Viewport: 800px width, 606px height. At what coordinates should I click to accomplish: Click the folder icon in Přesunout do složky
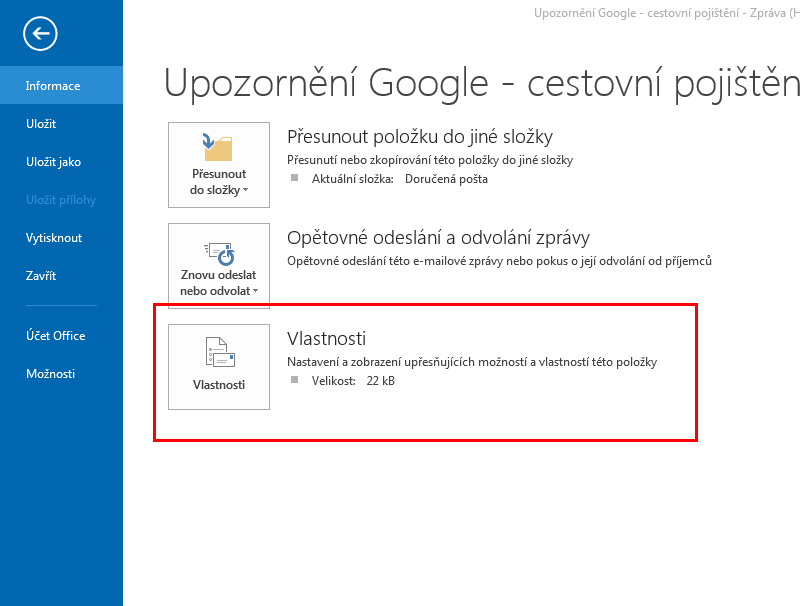point(218,146)
